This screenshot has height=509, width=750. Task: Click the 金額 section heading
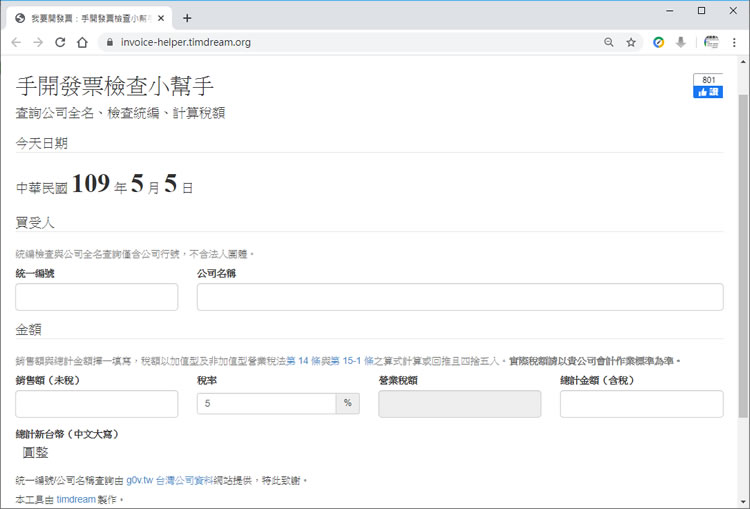coord(28,329)
